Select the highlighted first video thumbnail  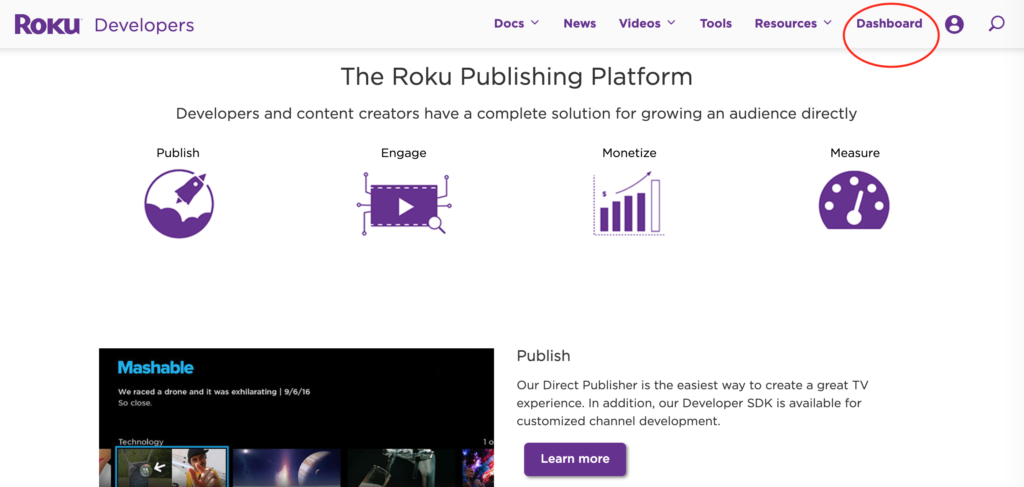click(172, 468)
